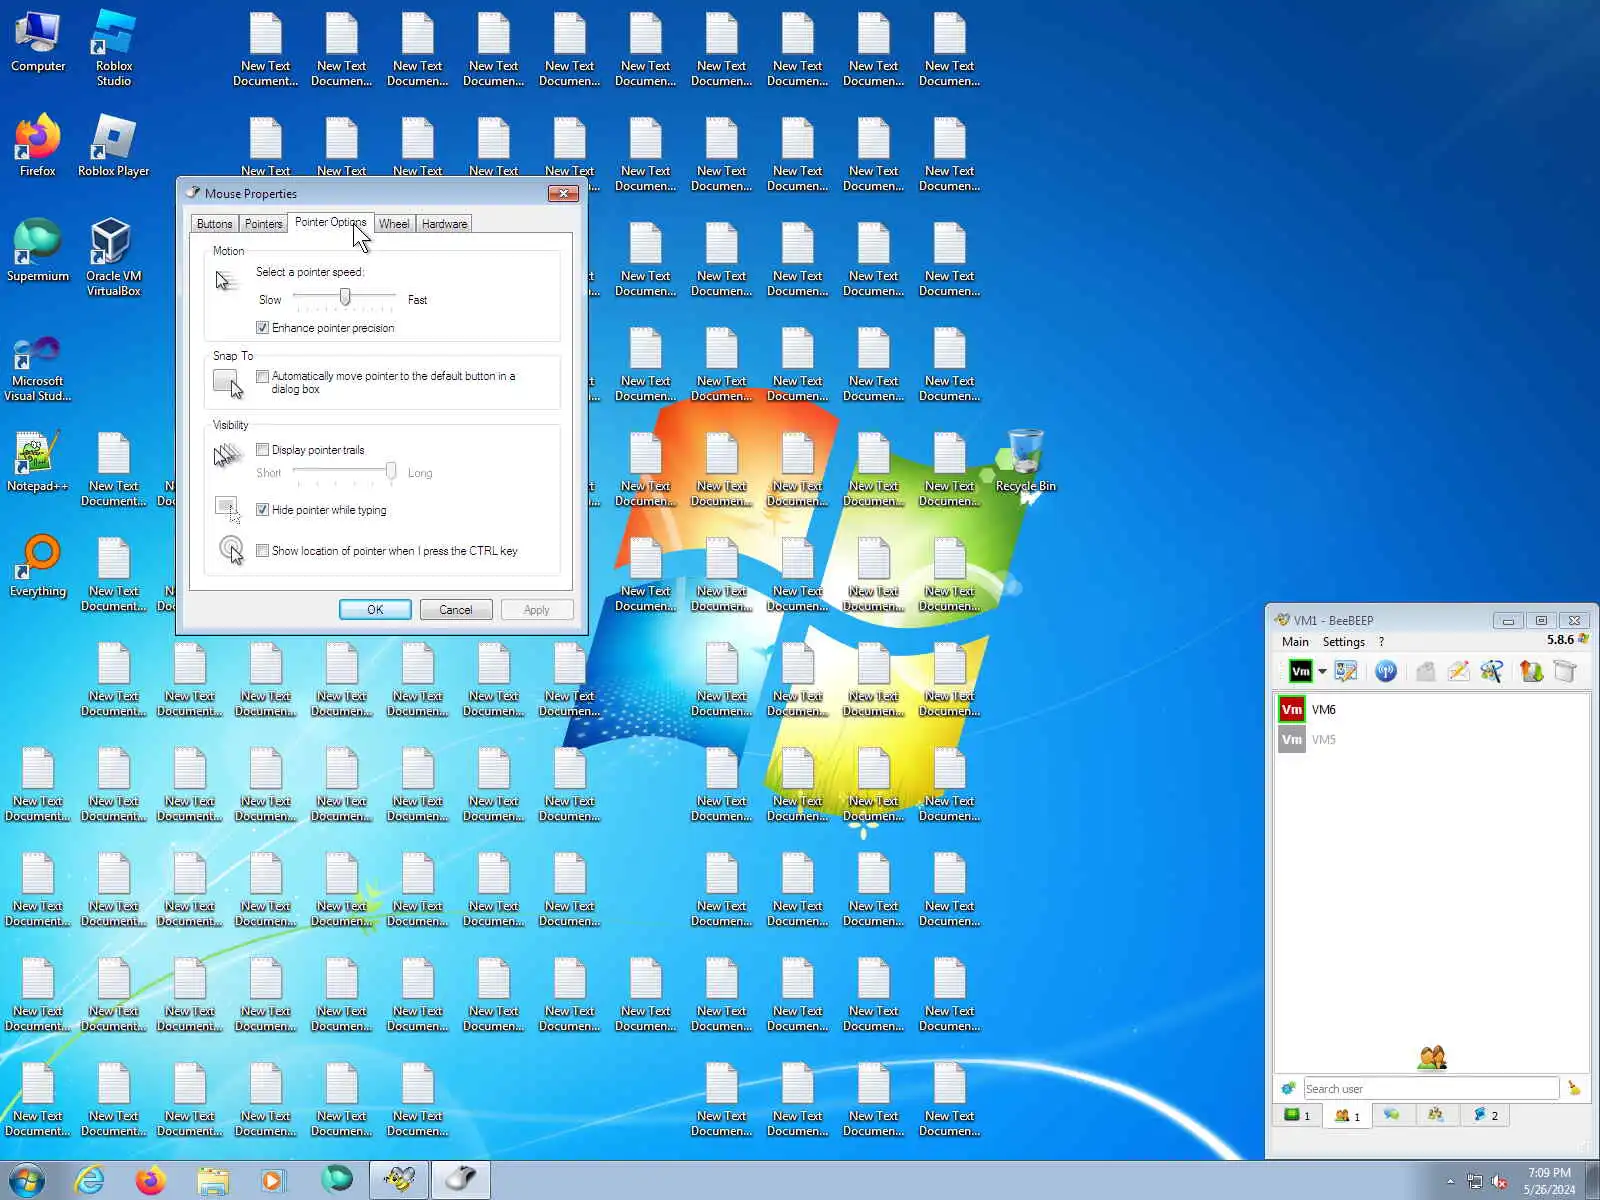
Task: Open BeeBEEP chat bubbles tab
Action: pos(1392,1116)
